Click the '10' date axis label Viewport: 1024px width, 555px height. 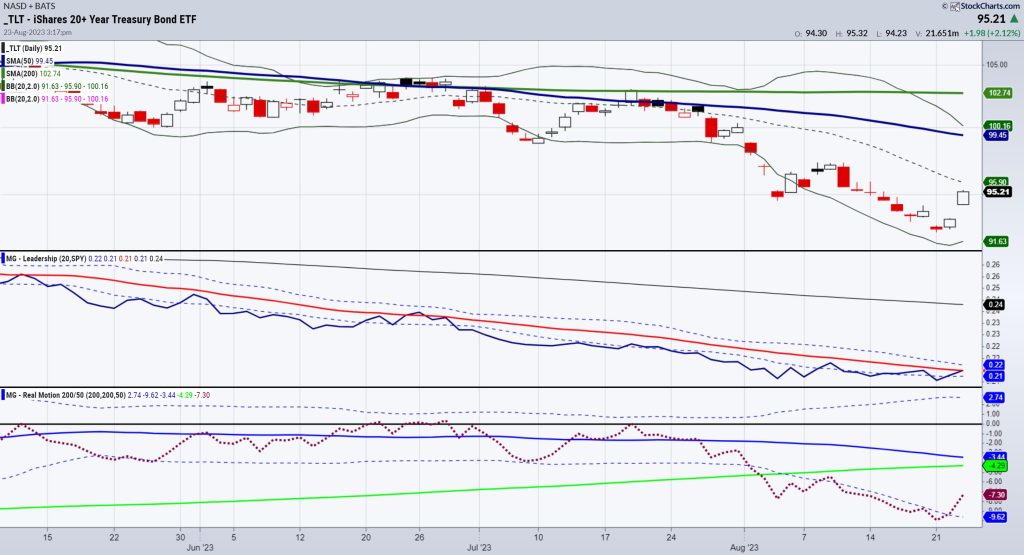tap(539, 537)
